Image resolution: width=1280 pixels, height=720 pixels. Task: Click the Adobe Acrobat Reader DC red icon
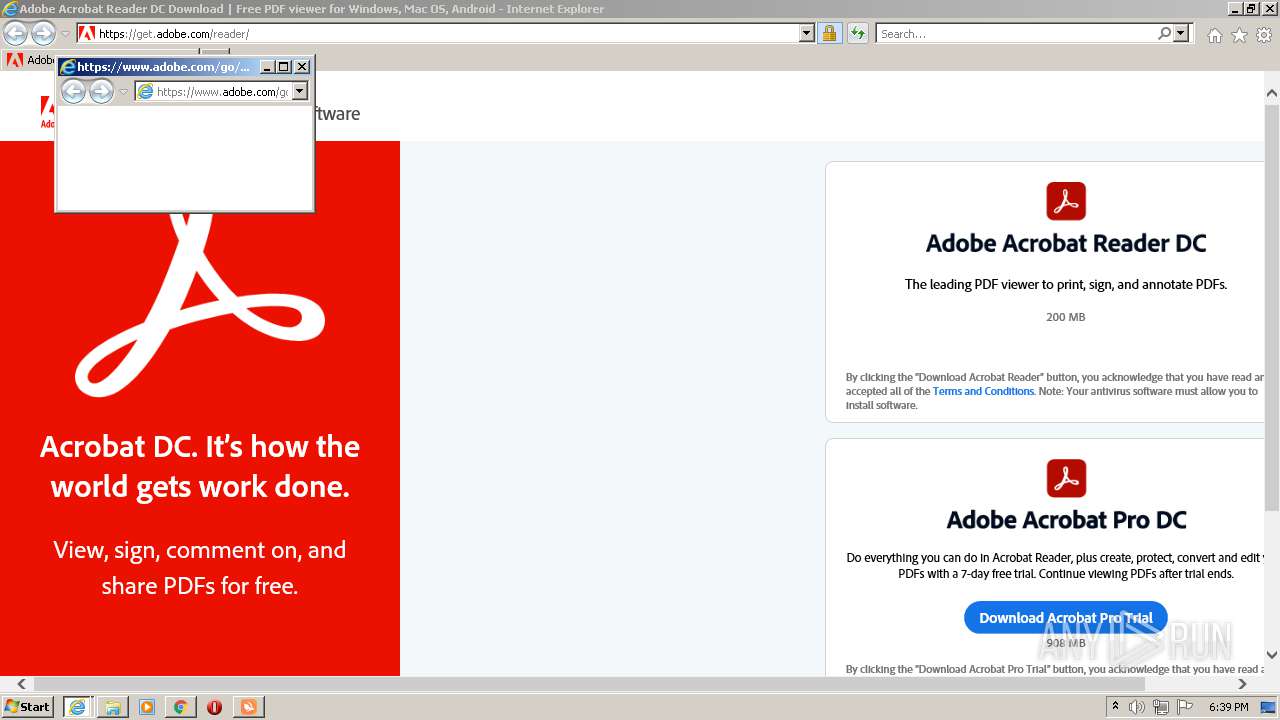pyautogui.click(x=1066, y=201)
